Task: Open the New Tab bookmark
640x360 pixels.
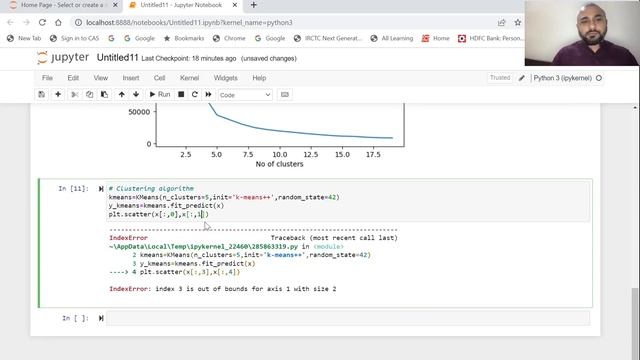Action: (x=24, y=38)
